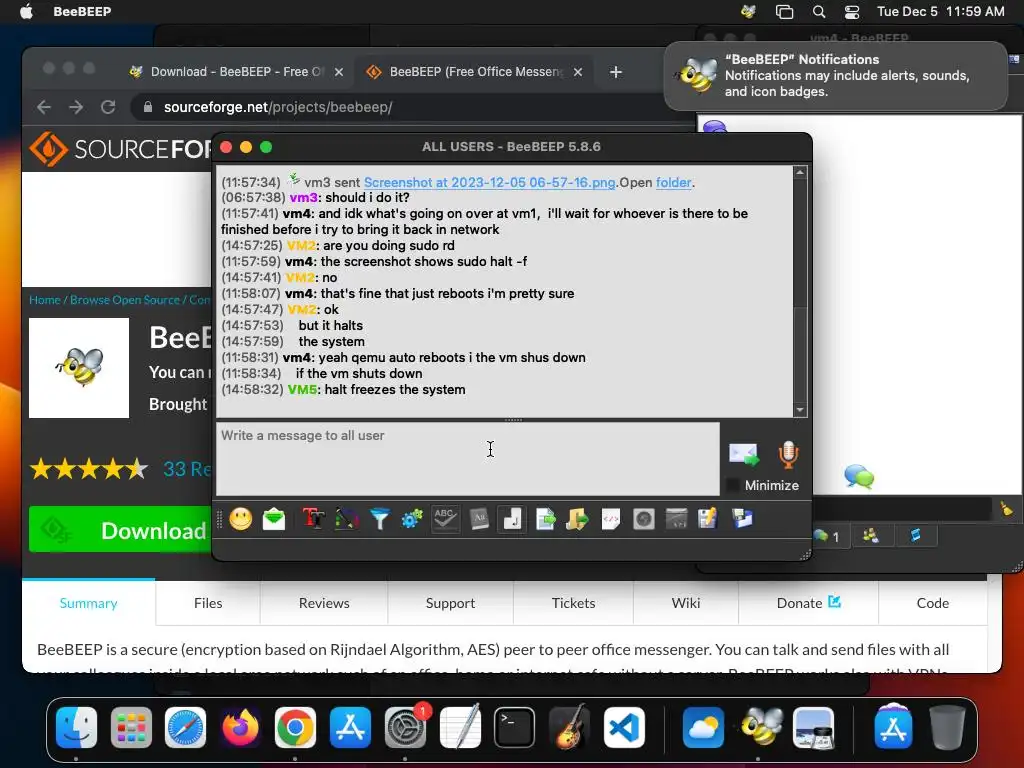
Task: Click the green Download button
Action: tap(120, 530)
